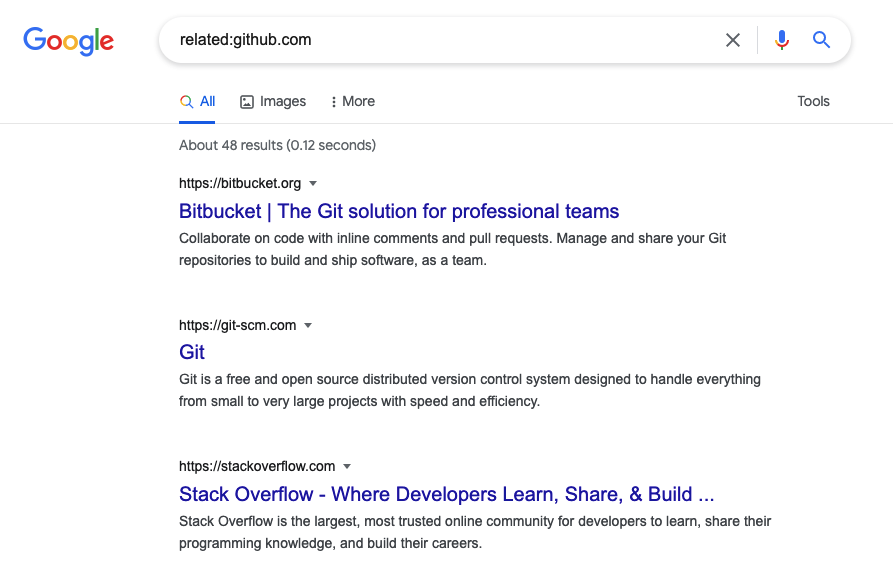The width and height of the screenshot is (893, 583).
Task: Click the blue magnifier search button
Action: [x=821, y=40]
